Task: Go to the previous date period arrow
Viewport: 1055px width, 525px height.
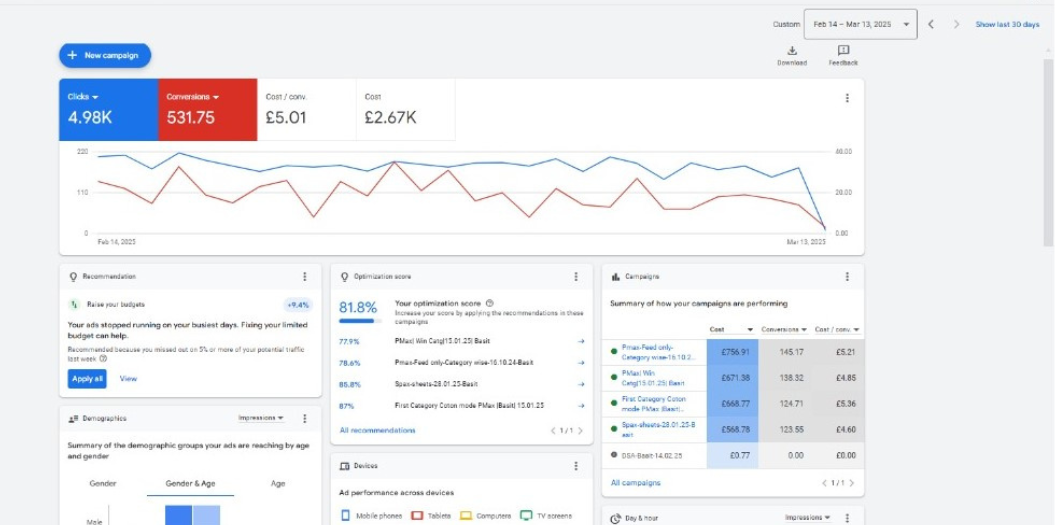Action: [x=931, y=24]
